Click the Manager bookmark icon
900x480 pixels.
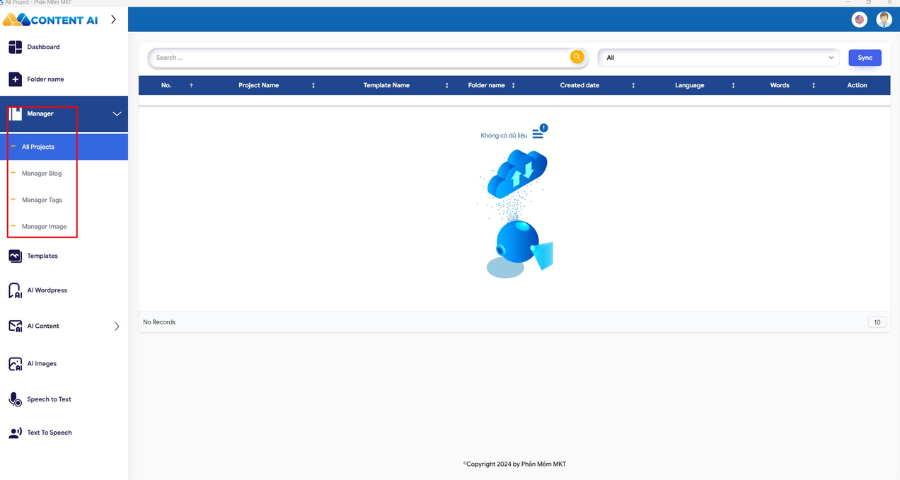(x=15, y=114)
